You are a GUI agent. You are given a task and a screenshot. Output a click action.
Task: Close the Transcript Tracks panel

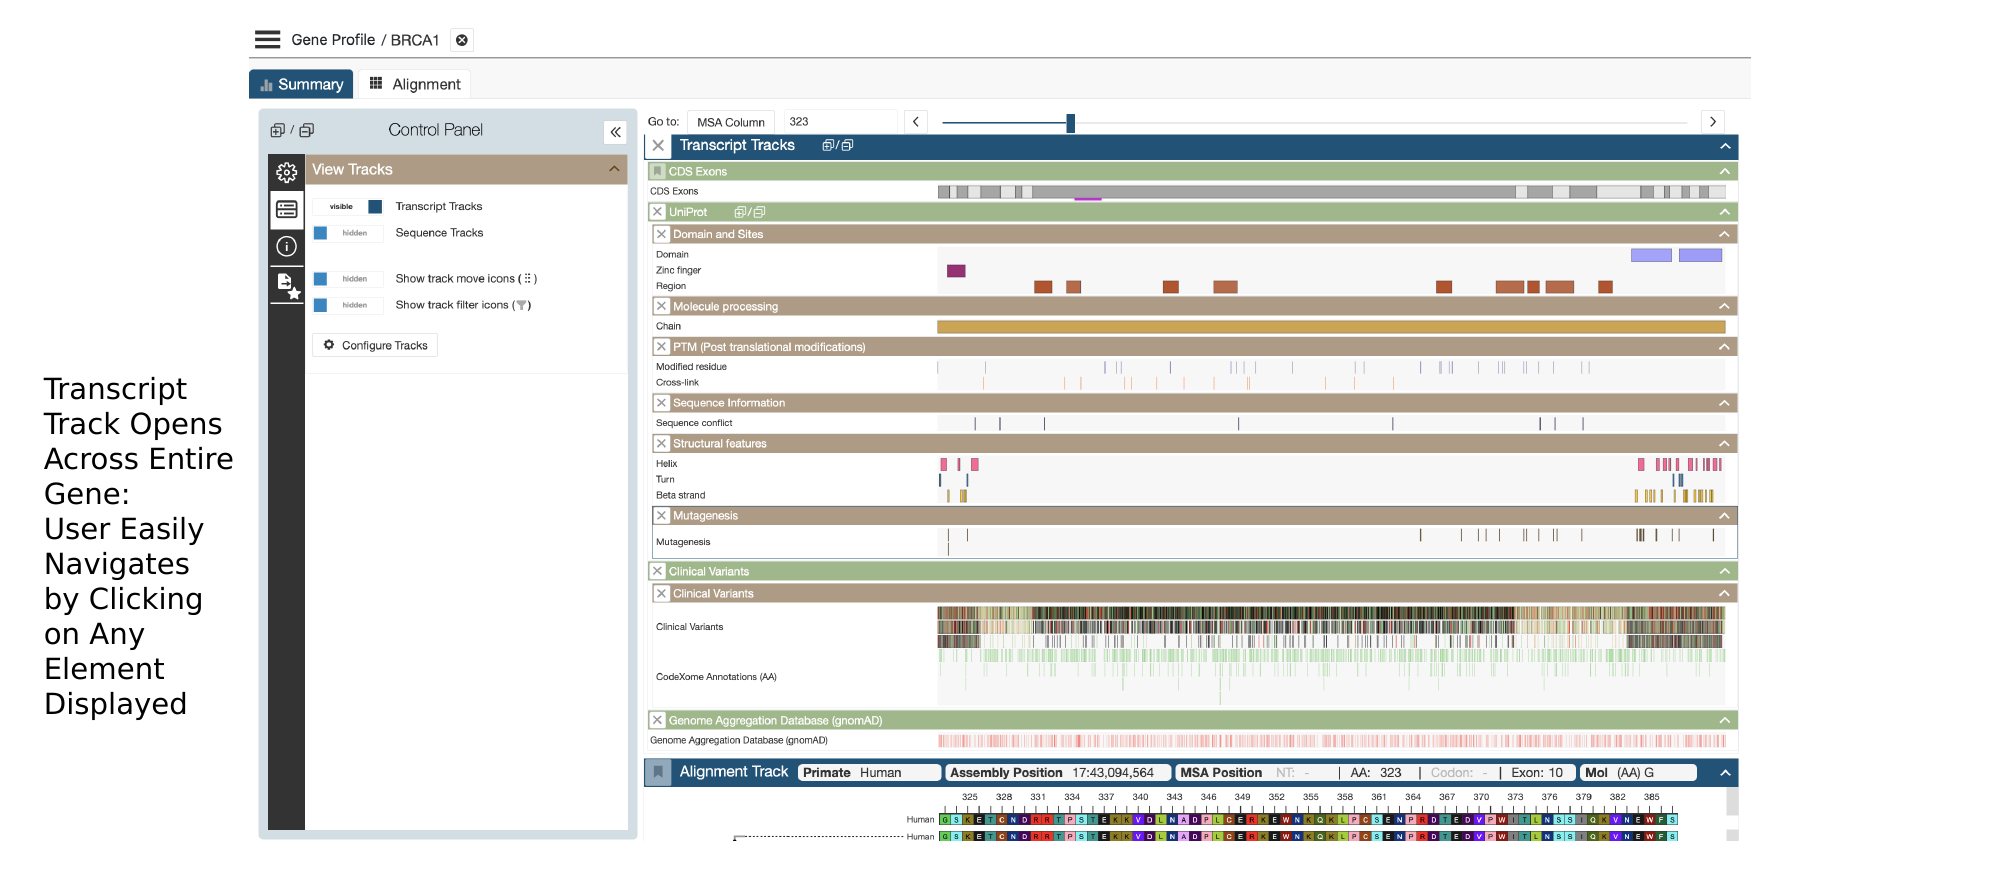pos(658,146)
